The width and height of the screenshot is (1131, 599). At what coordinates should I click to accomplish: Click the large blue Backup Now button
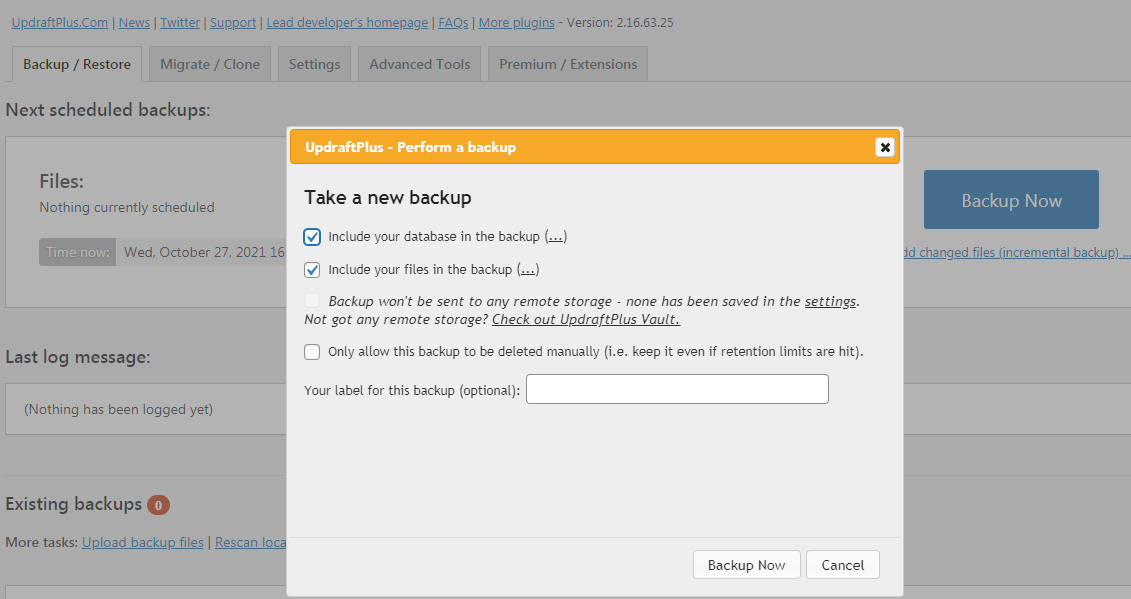pyautogui.click(x=1011, y=200)
